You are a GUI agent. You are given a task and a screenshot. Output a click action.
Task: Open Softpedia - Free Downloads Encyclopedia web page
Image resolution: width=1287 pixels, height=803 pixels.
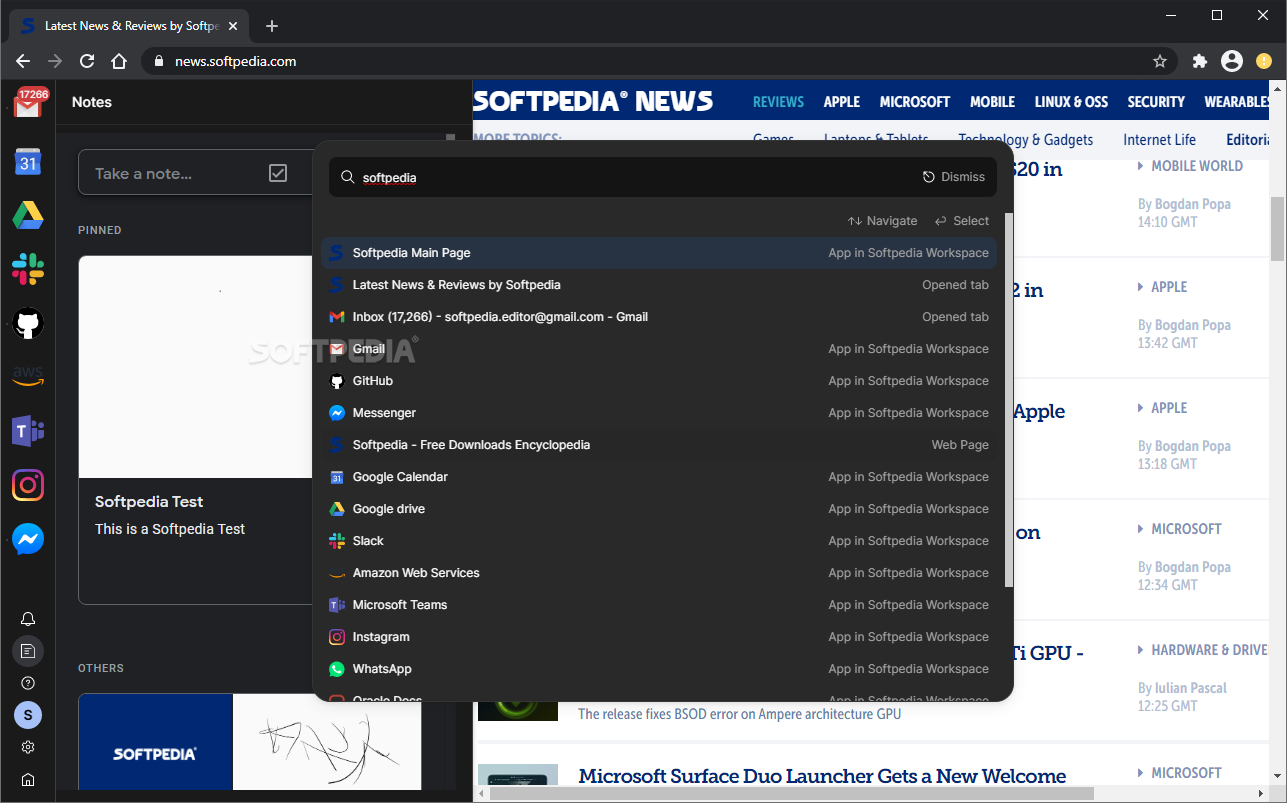tap(659, 445)
